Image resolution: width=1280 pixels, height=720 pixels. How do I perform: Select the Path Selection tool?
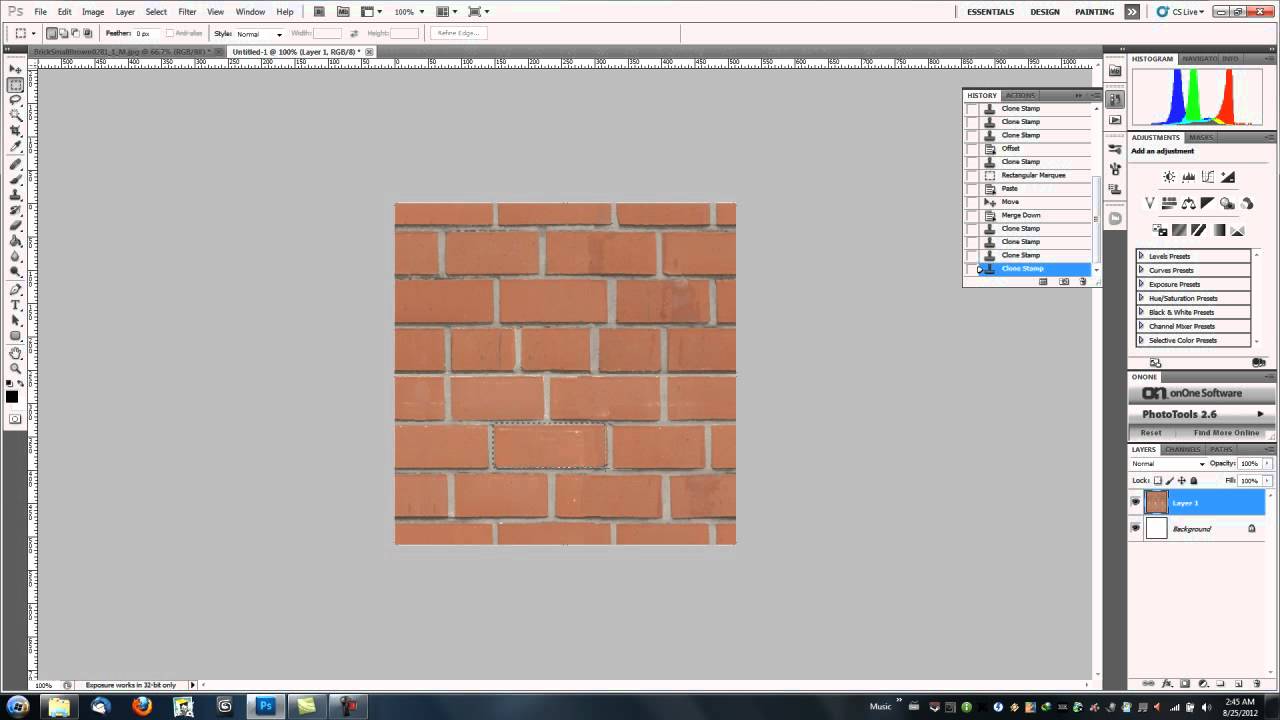pos(15,320)
